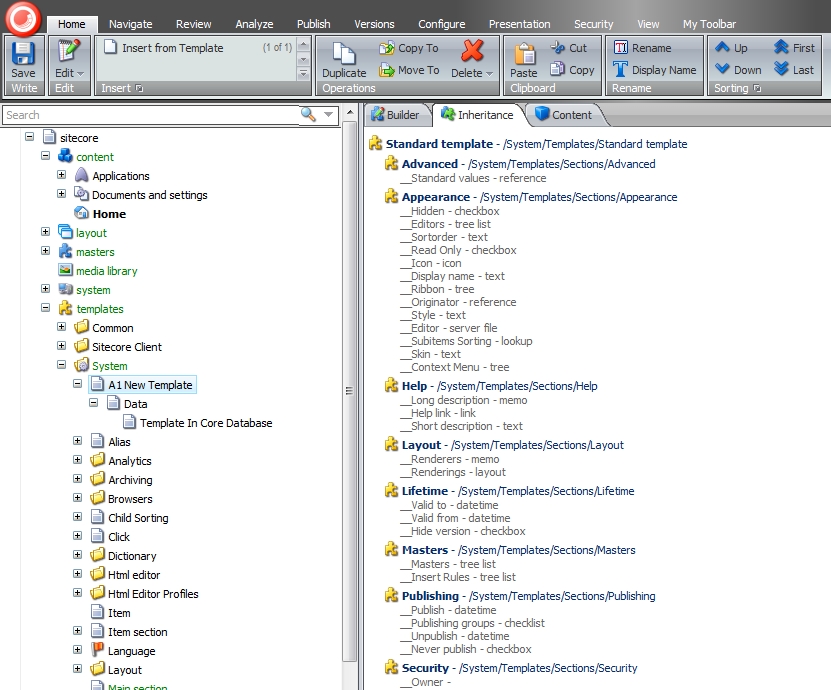Image resolution: width=831 pixels, height=690 pixels.
Task: Expand the Common templates folder node
Action: click(63, 327)
